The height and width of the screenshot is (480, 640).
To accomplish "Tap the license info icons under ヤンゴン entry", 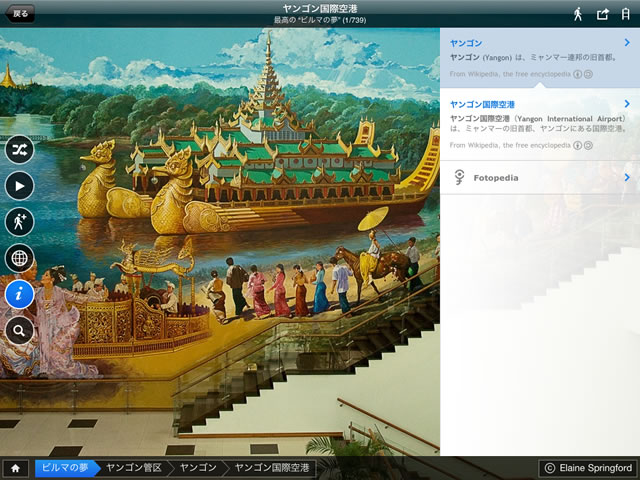I will (582, 74).
